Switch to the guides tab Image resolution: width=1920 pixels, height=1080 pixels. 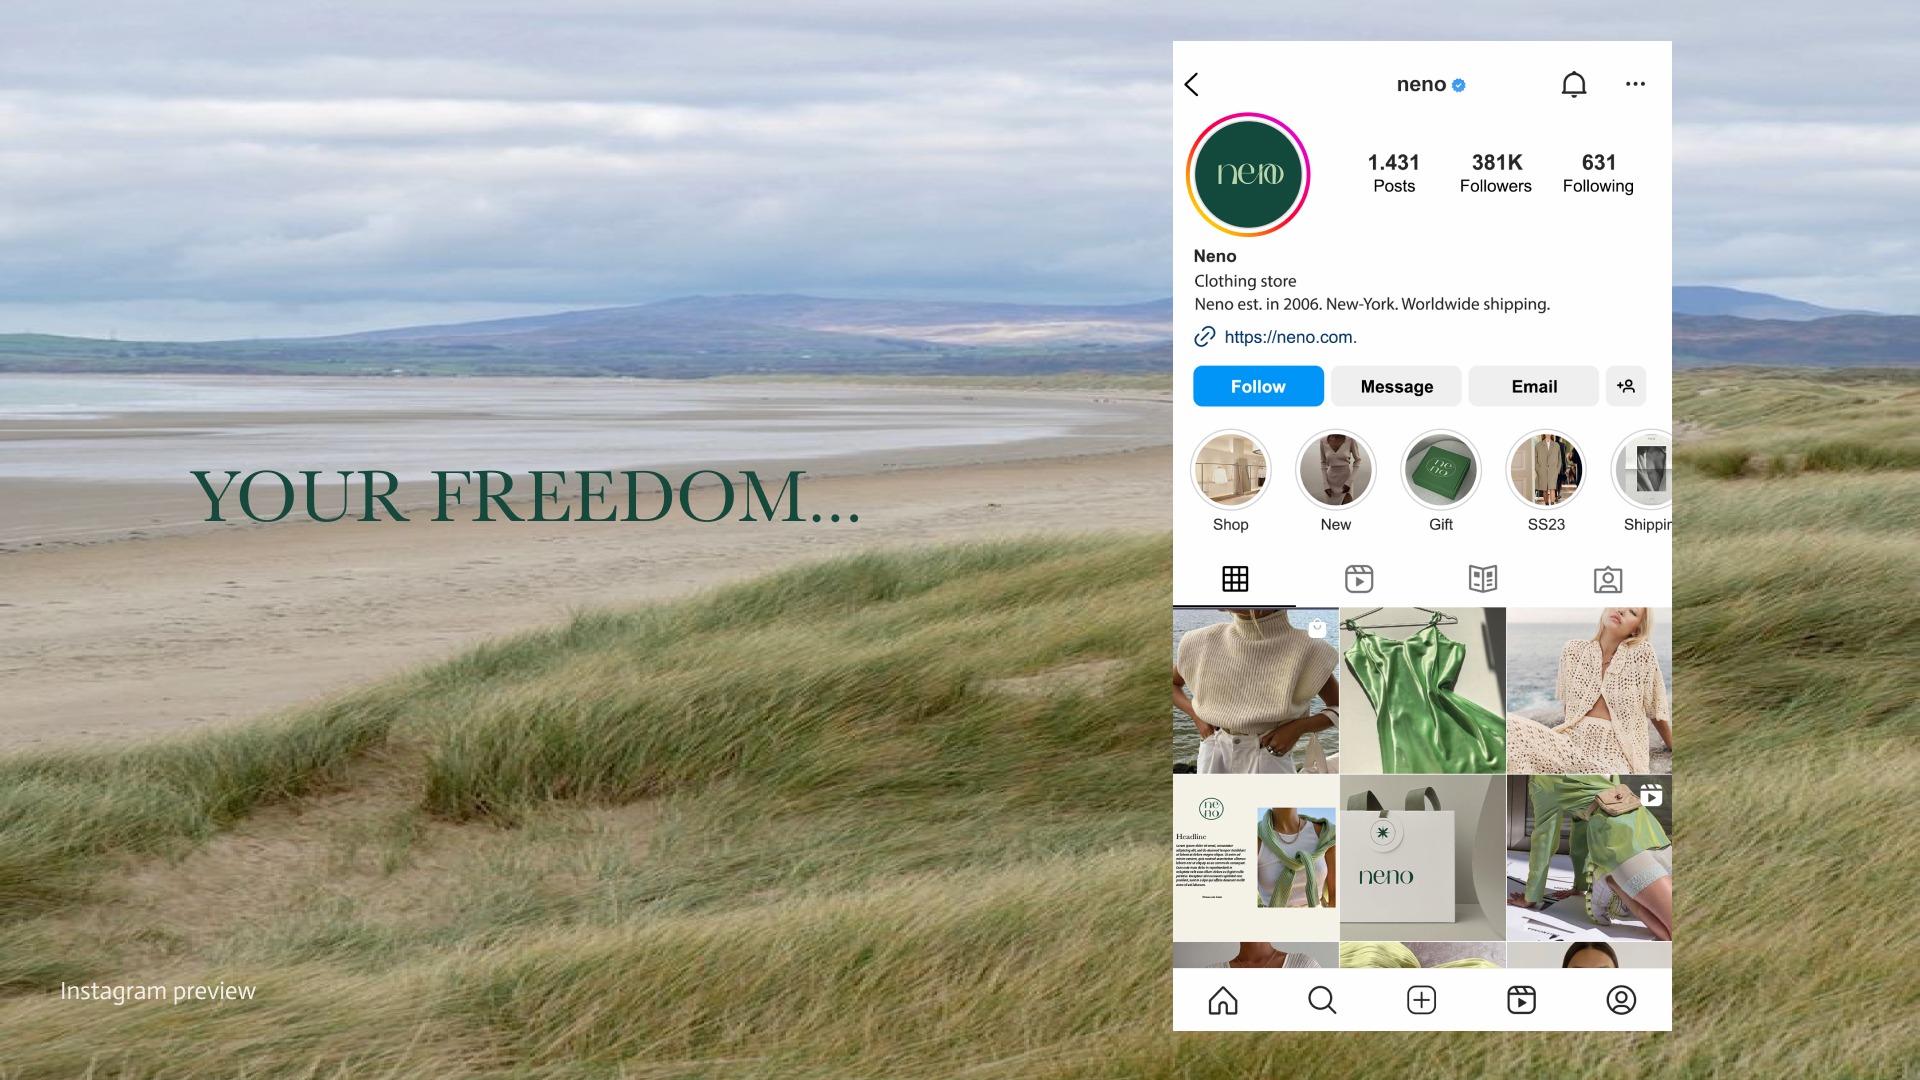1483,579
